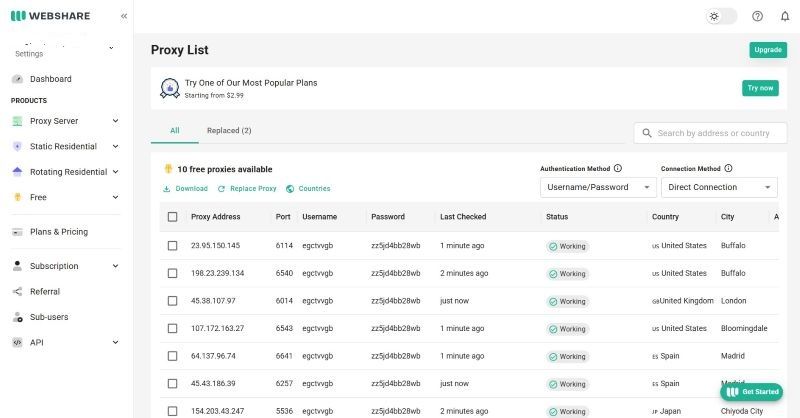The width and height of the screenshot is (800, 418).
Task: Click the Countries link
Action: (x=314, y=189)
